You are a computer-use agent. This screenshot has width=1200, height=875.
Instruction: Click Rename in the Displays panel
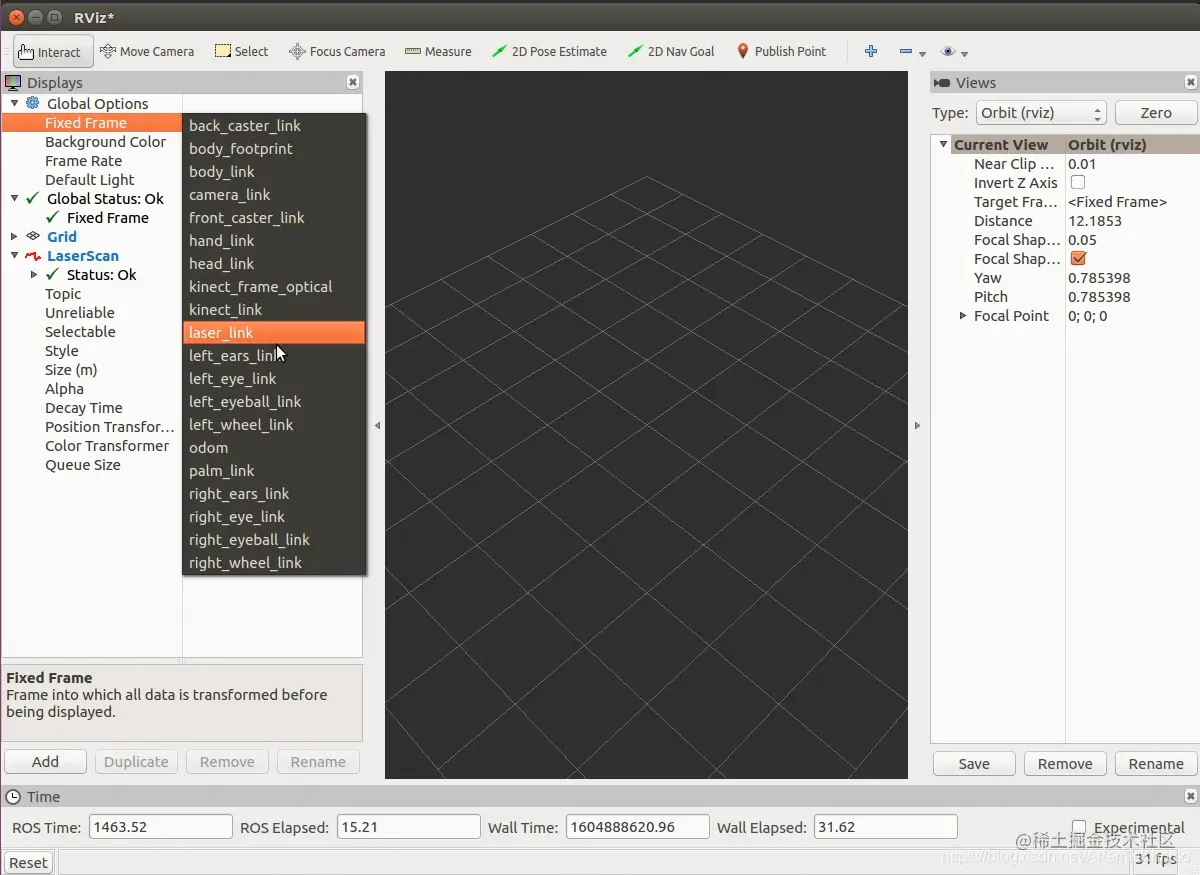(x=318, y=762)
